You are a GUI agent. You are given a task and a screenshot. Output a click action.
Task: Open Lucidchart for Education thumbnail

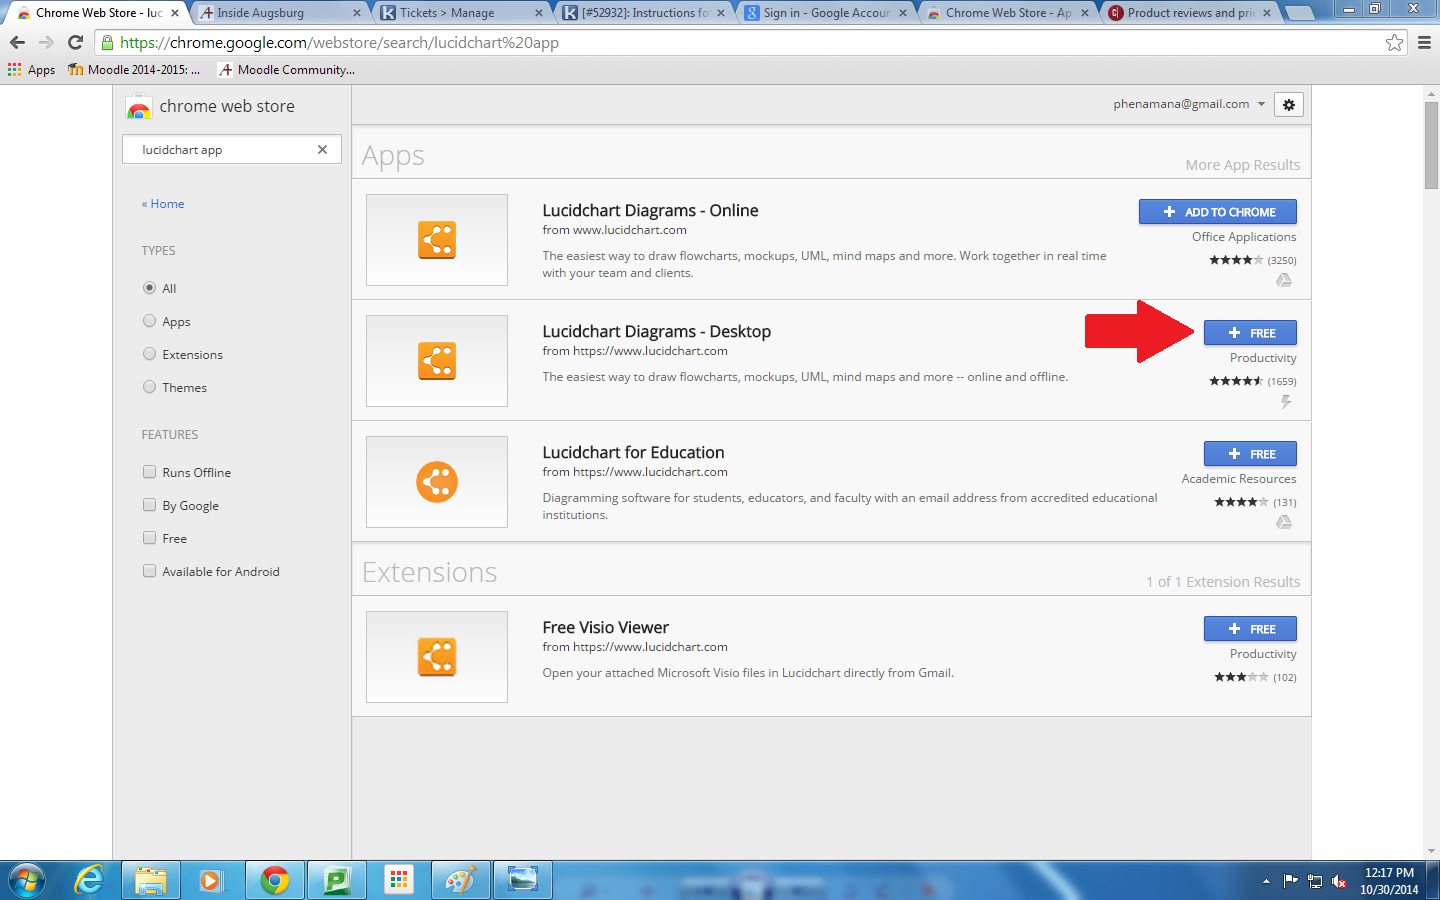pos(437,482)
